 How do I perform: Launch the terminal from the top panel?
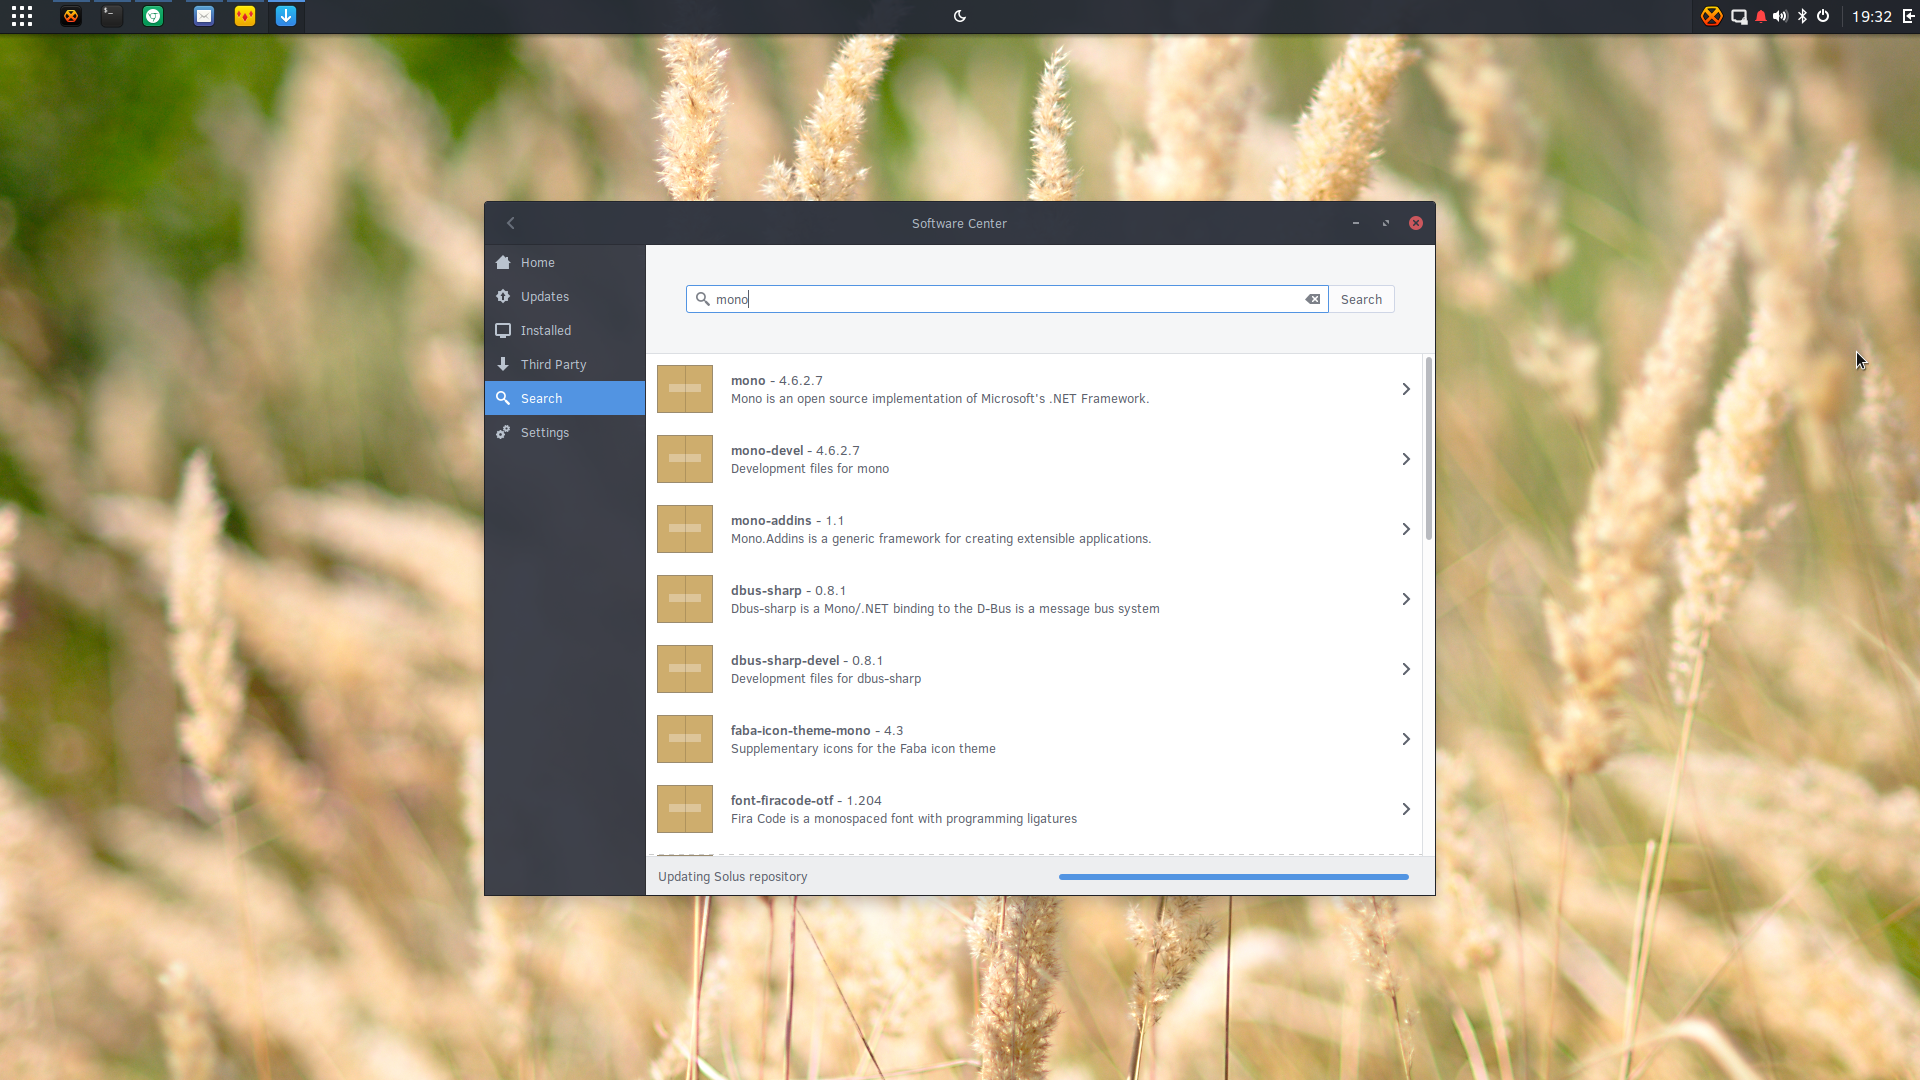coord(112,16)
